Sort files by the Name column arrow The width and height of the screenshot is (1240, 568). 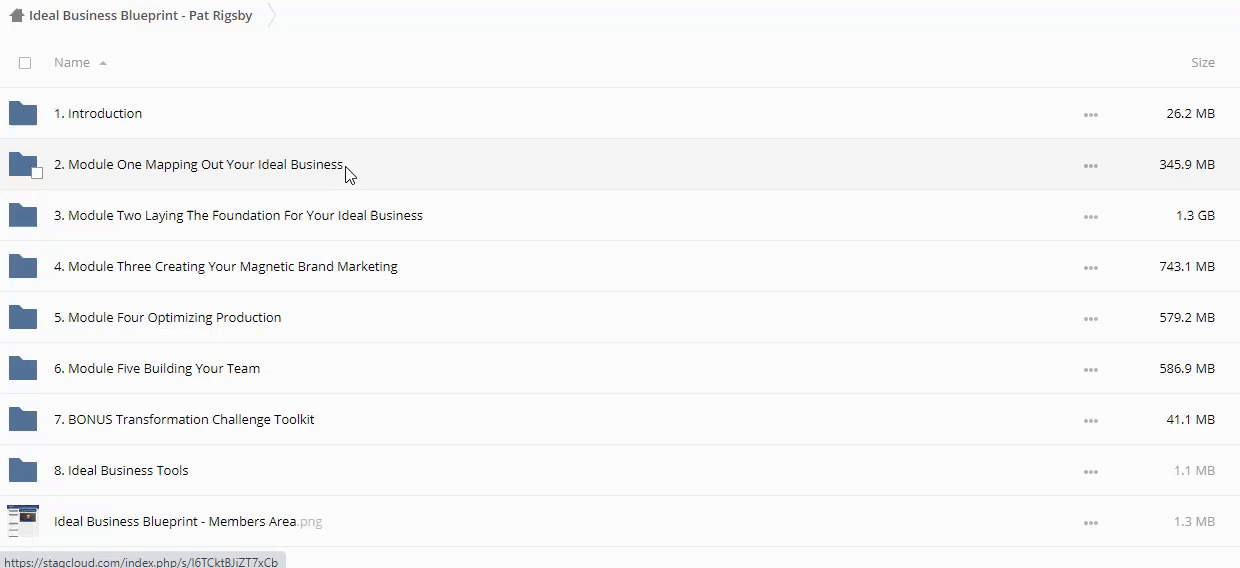tap(103, 63)
